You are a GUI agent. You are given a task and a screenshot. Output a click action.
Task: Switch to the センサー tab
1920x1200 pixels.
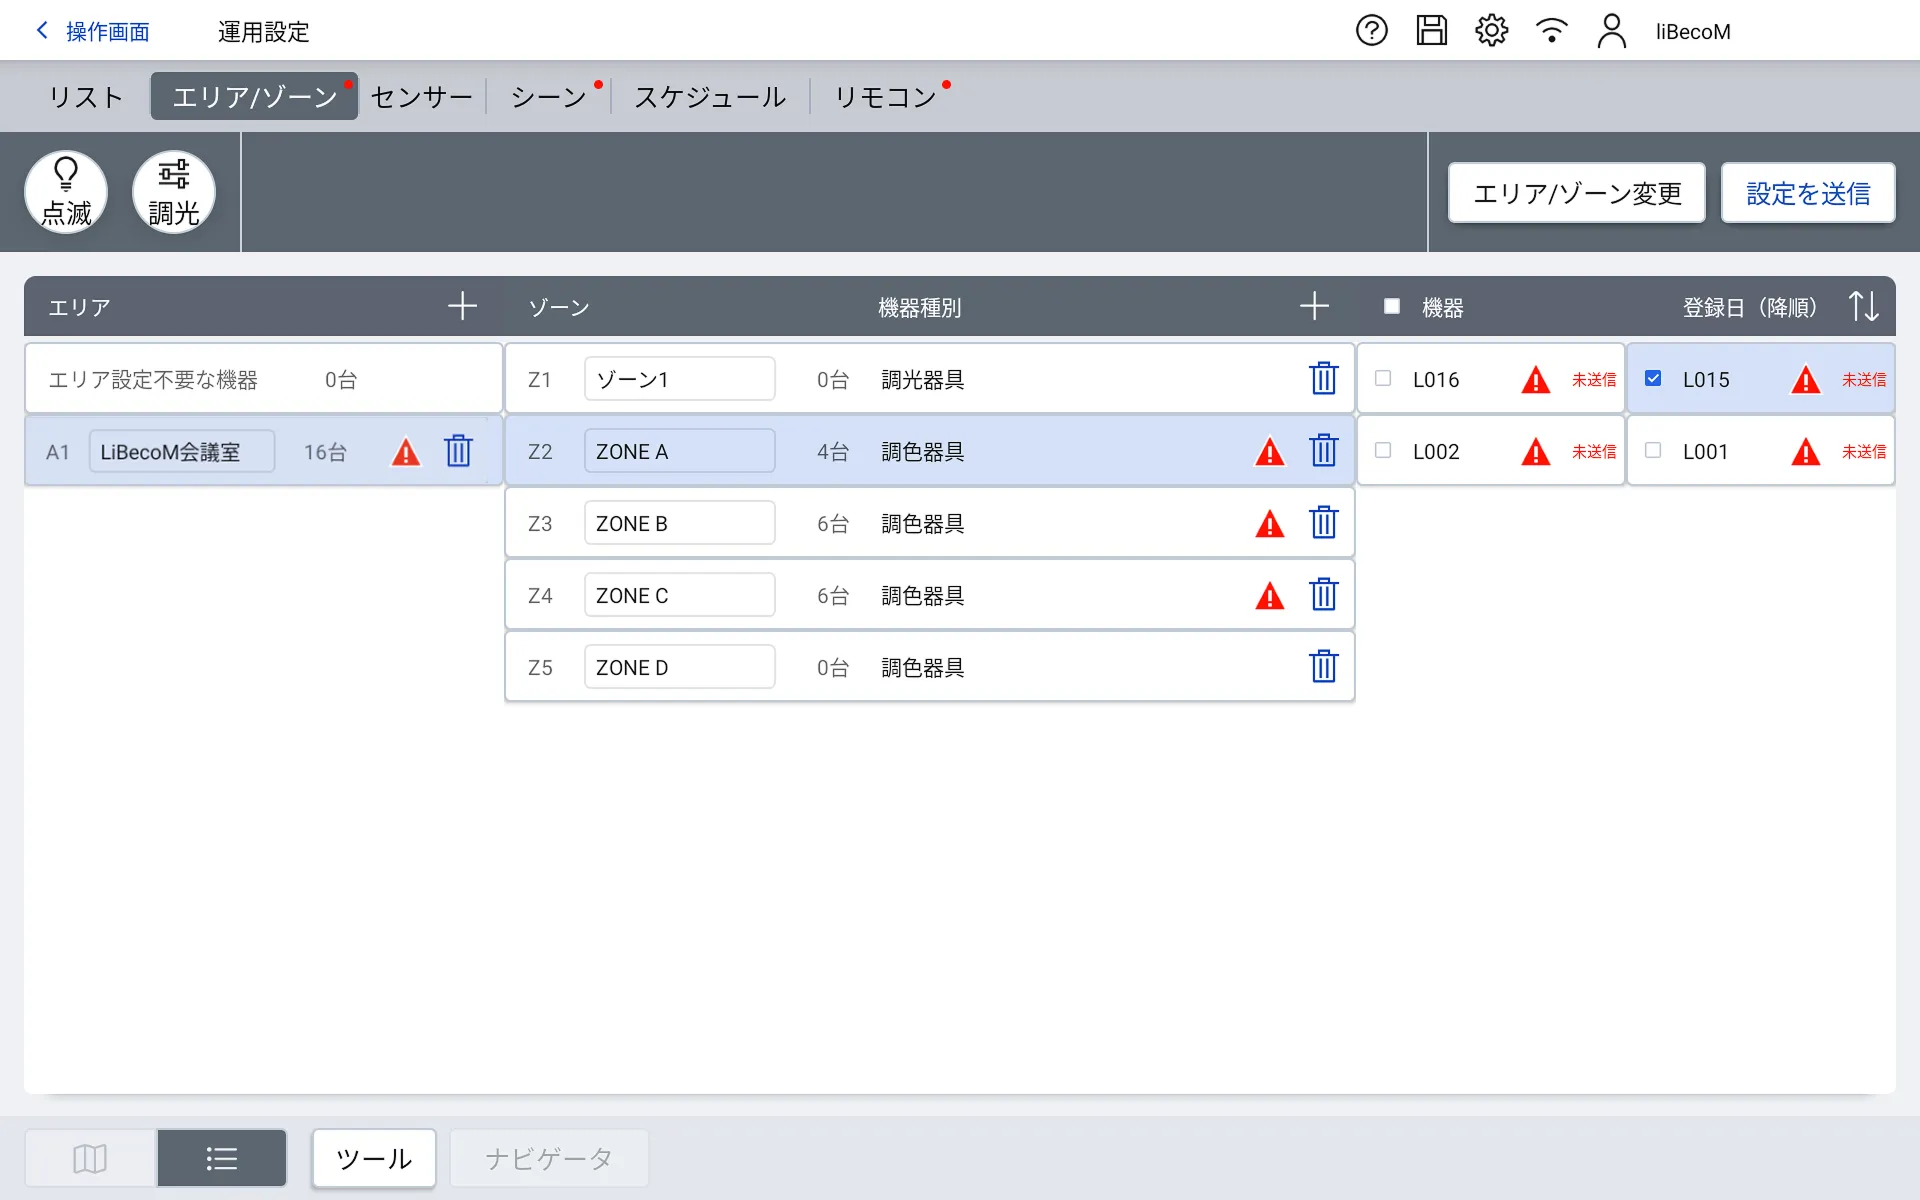421,97
